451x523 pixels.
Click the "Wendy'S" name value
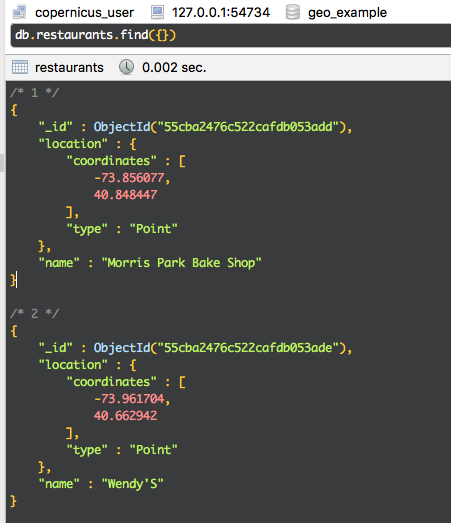[x=132, y=484]
